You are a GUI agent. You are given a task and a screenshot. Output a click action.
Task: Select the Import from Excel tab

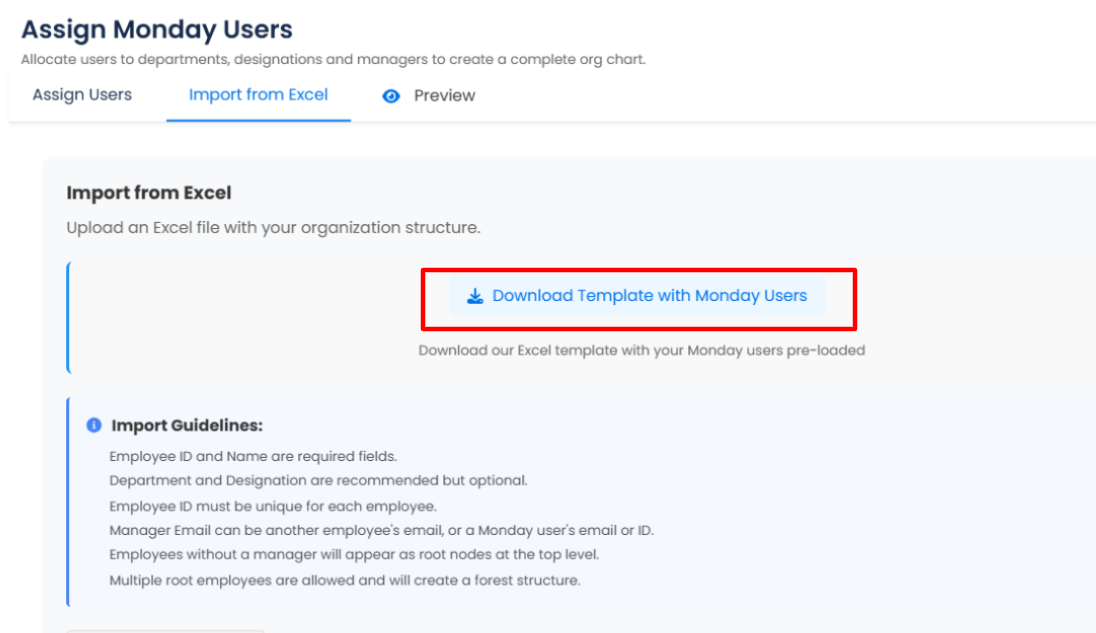(258, 95)
